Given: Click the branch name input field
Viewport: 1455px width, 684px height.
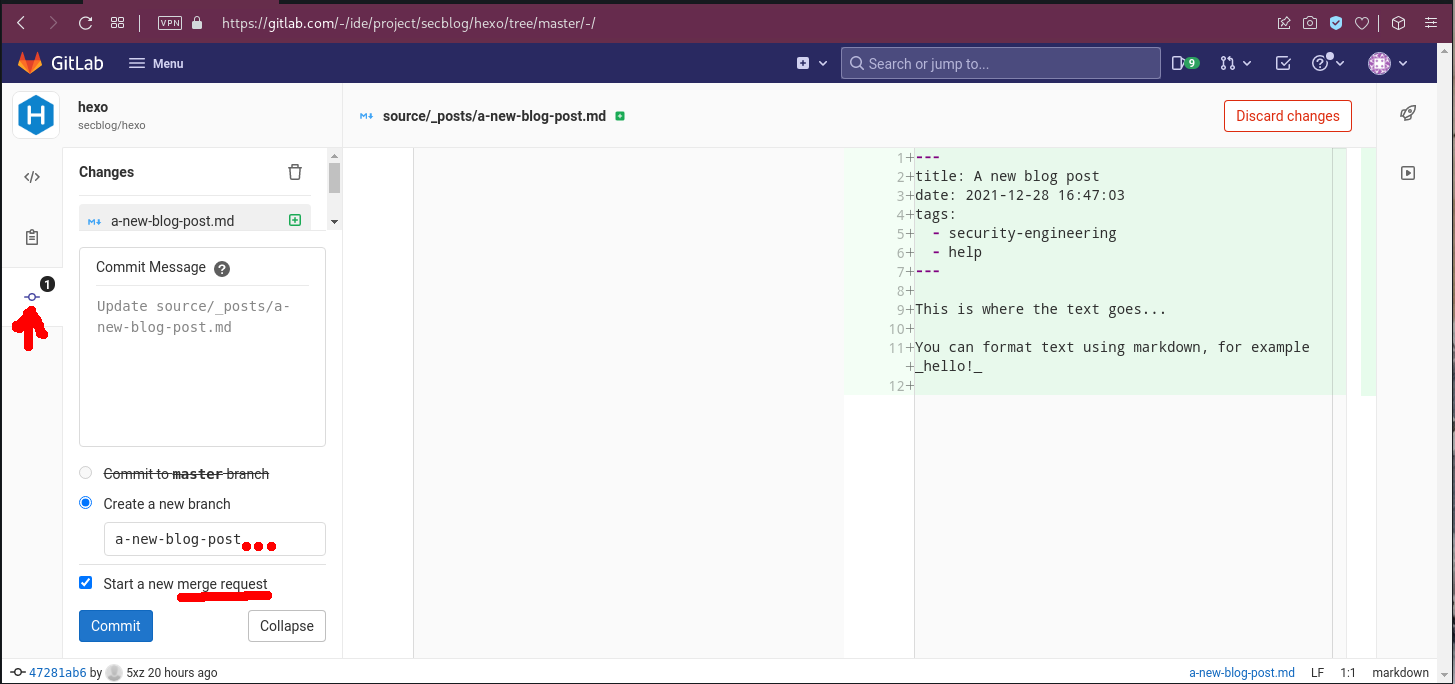Looking at the screenshot, I should coord(214,539).
